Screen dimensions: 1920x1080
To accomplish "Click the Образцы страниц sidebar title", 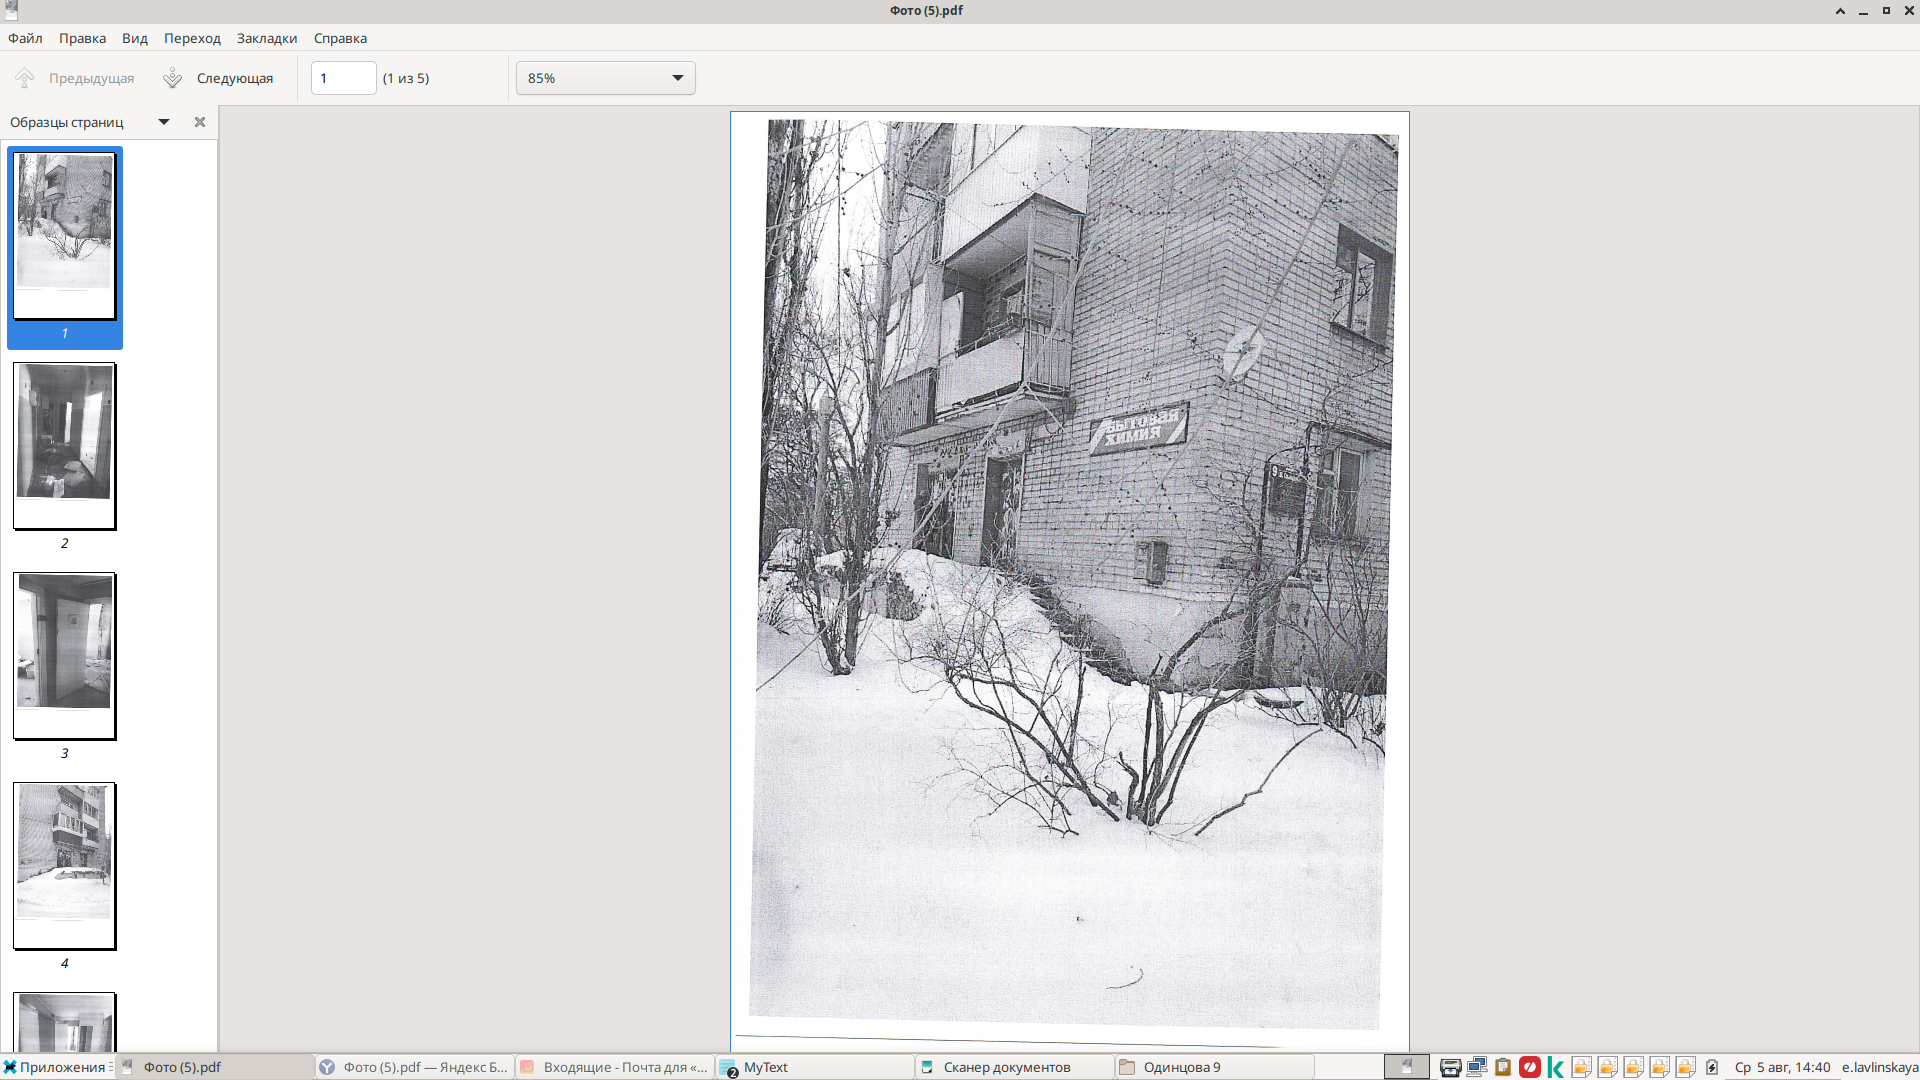I will (x=67, y=122).
